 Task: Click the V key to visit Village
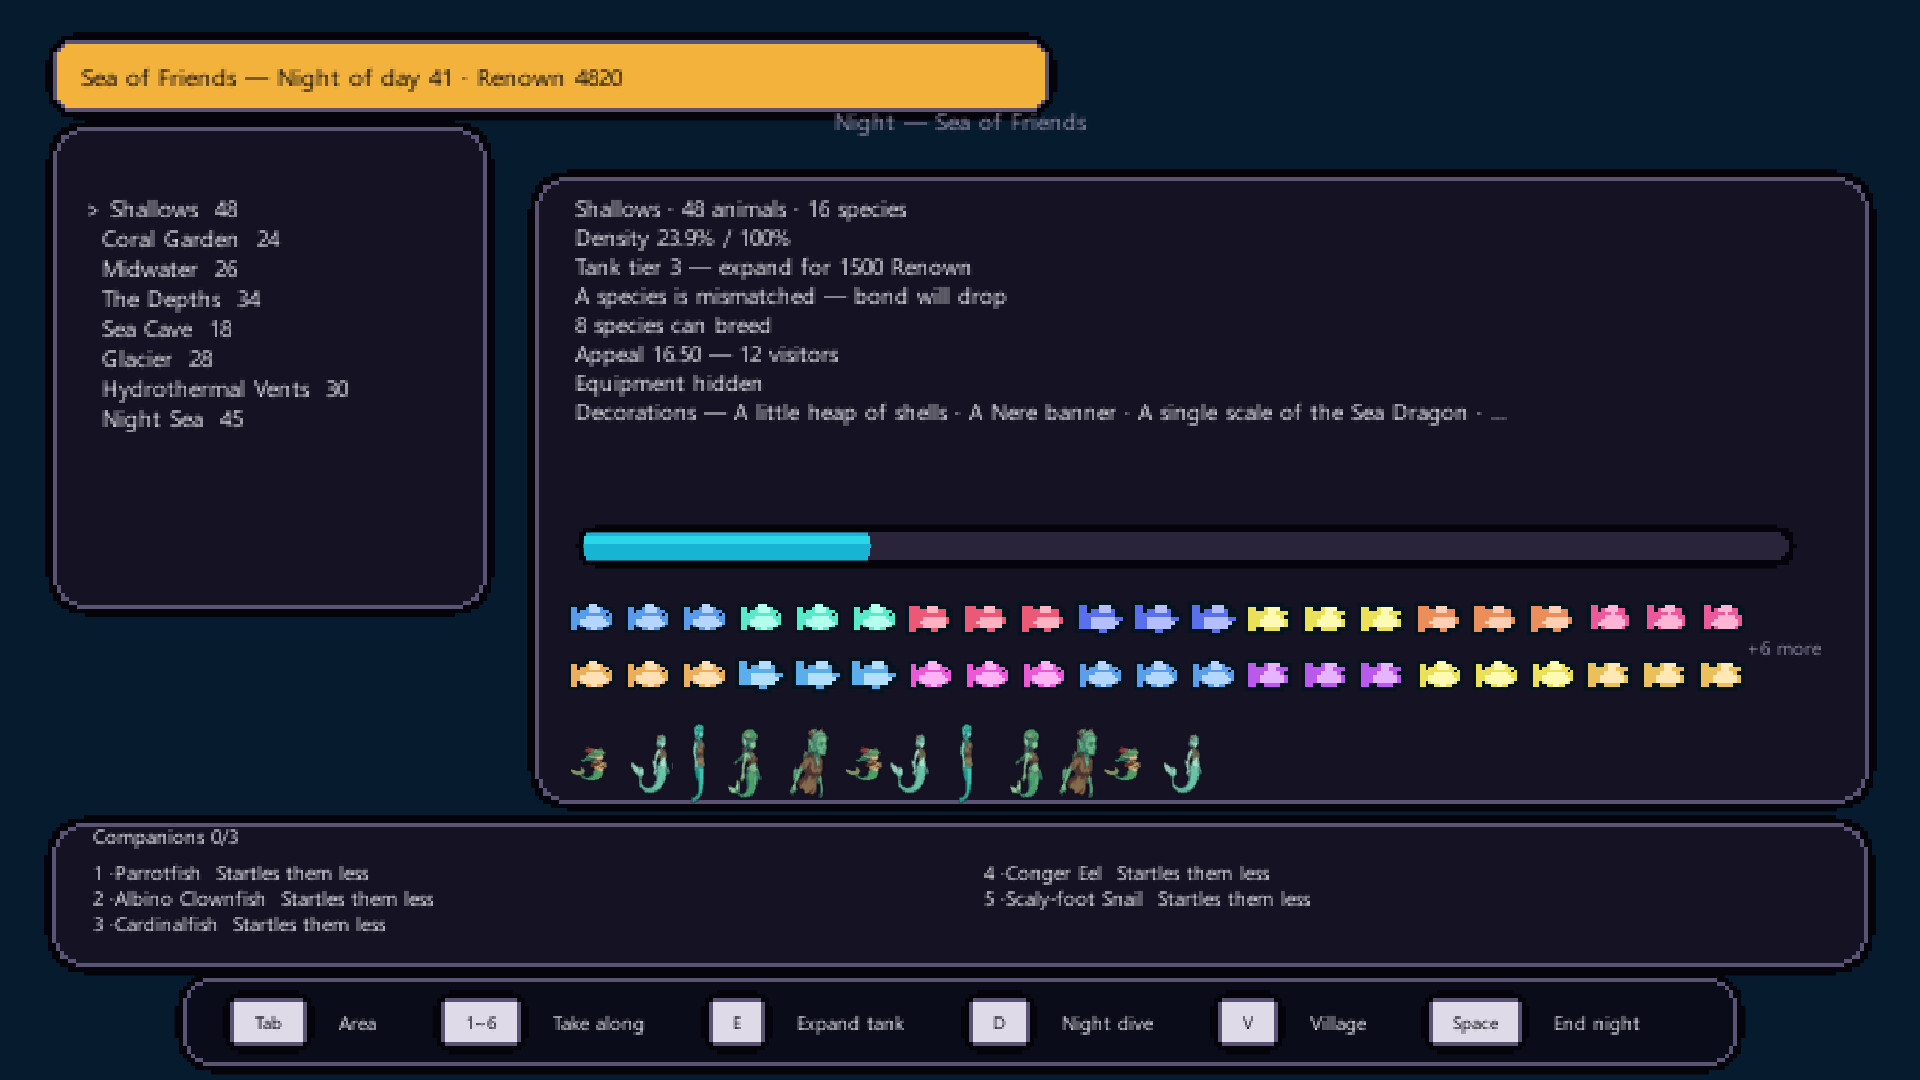tap(1247, 1023)
